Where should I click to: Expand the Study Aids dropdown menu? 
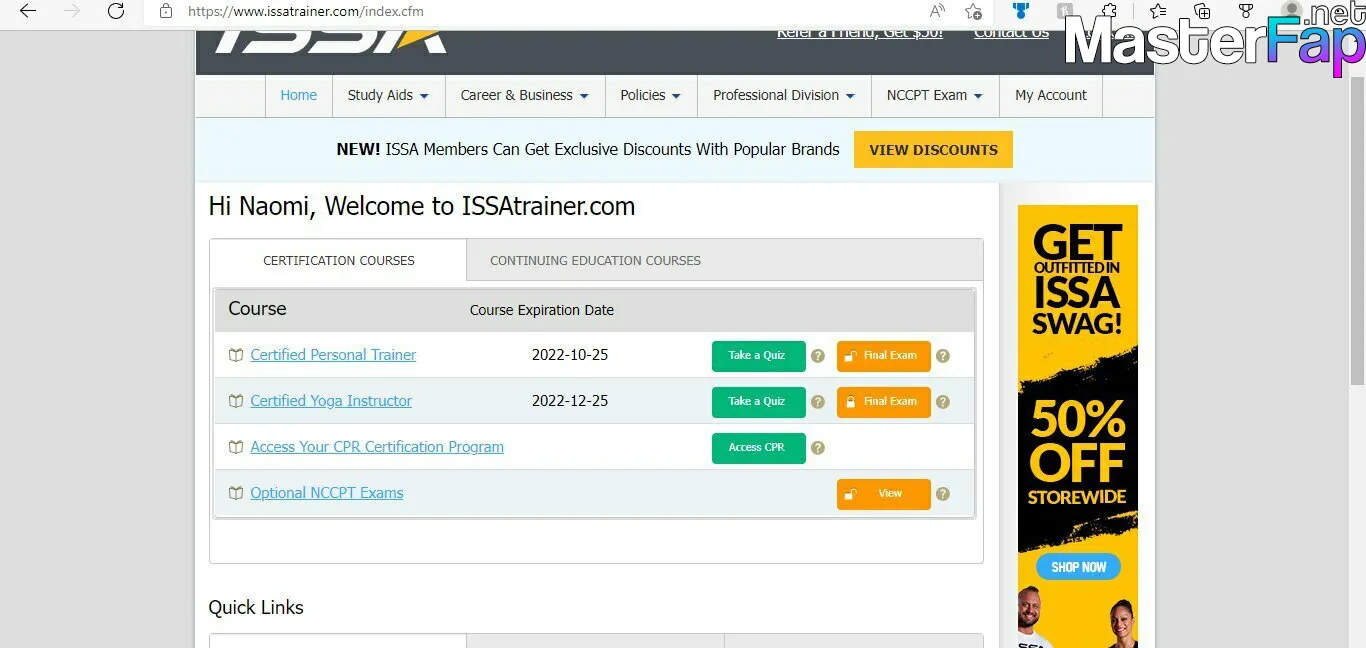pos(388,96)
